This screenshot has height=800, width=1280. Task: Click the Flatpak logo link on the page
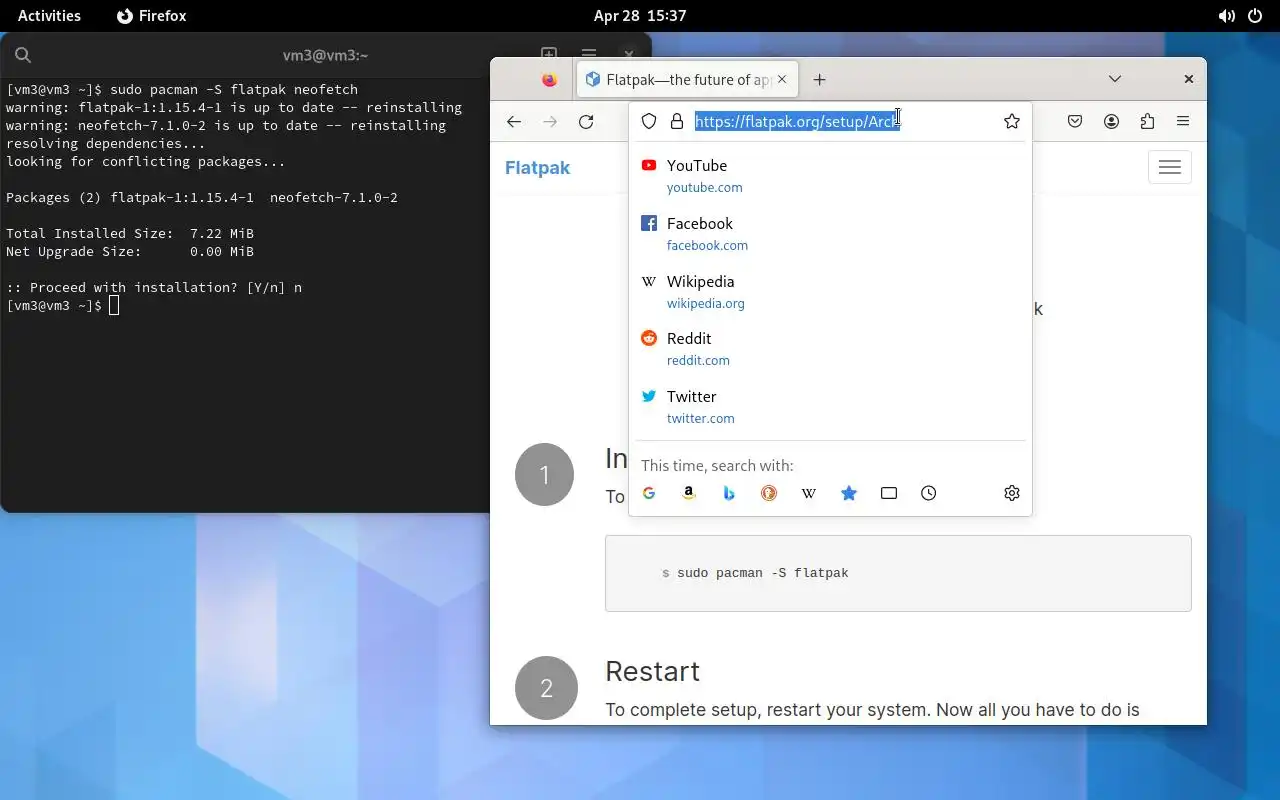click(537, 167)
